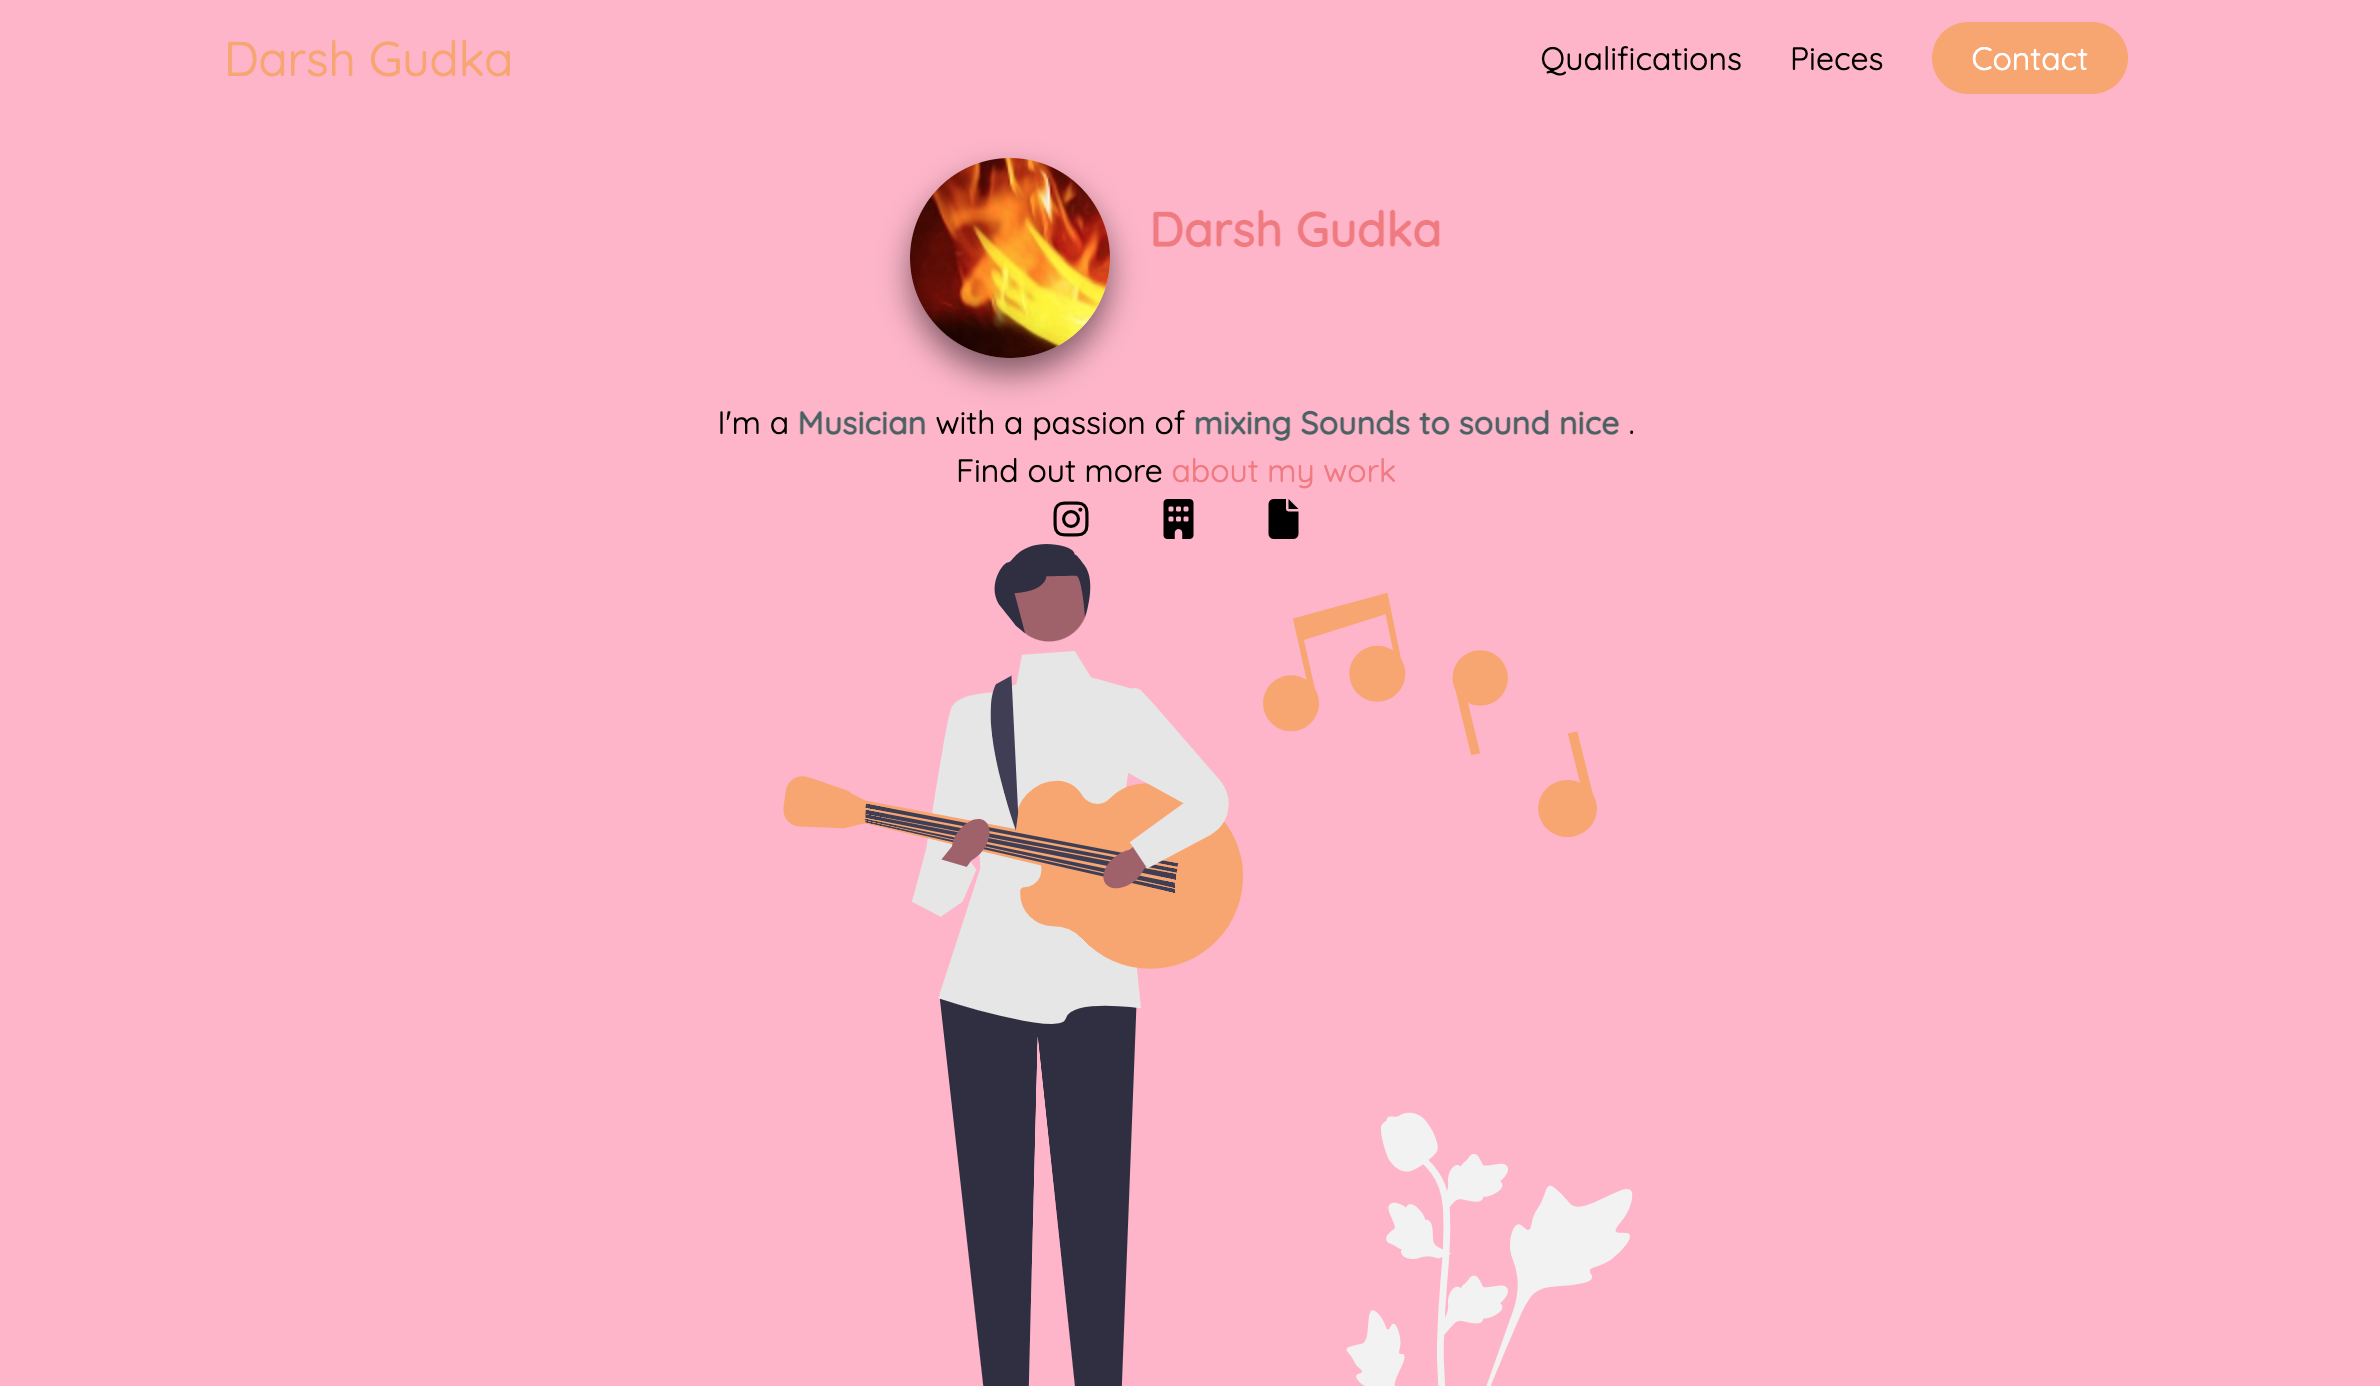This screenshot has height=1386, width=2380.
Task: Select the pink Darsh Gudka heading
Action: (1296, 229)
